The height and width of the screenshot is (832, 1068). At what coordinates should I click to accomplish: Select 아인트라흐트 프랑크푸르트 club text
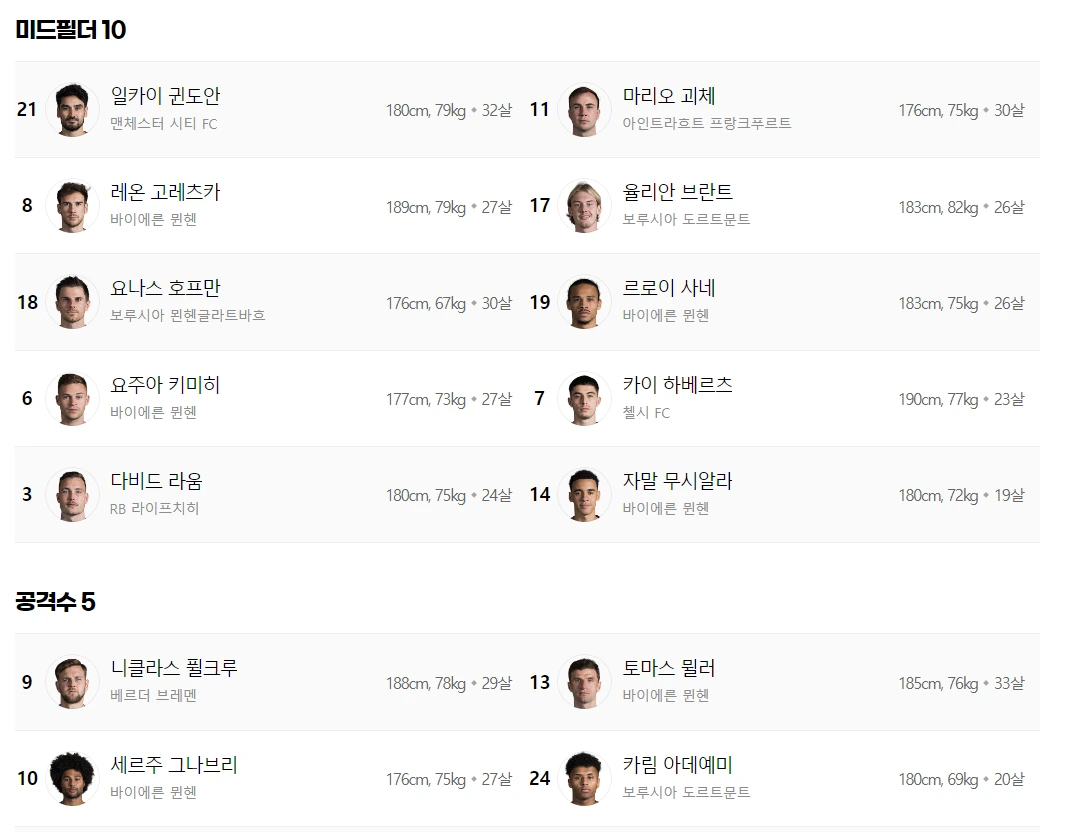706,123
